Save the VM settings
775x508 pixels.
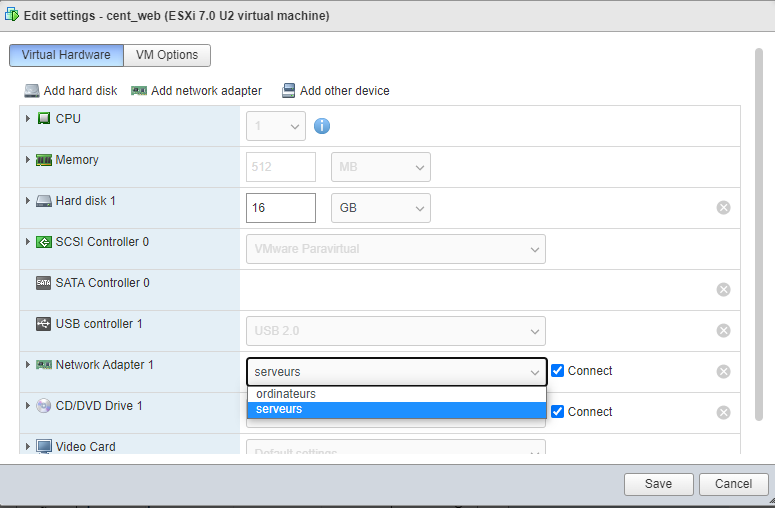(x=658, y=484)
